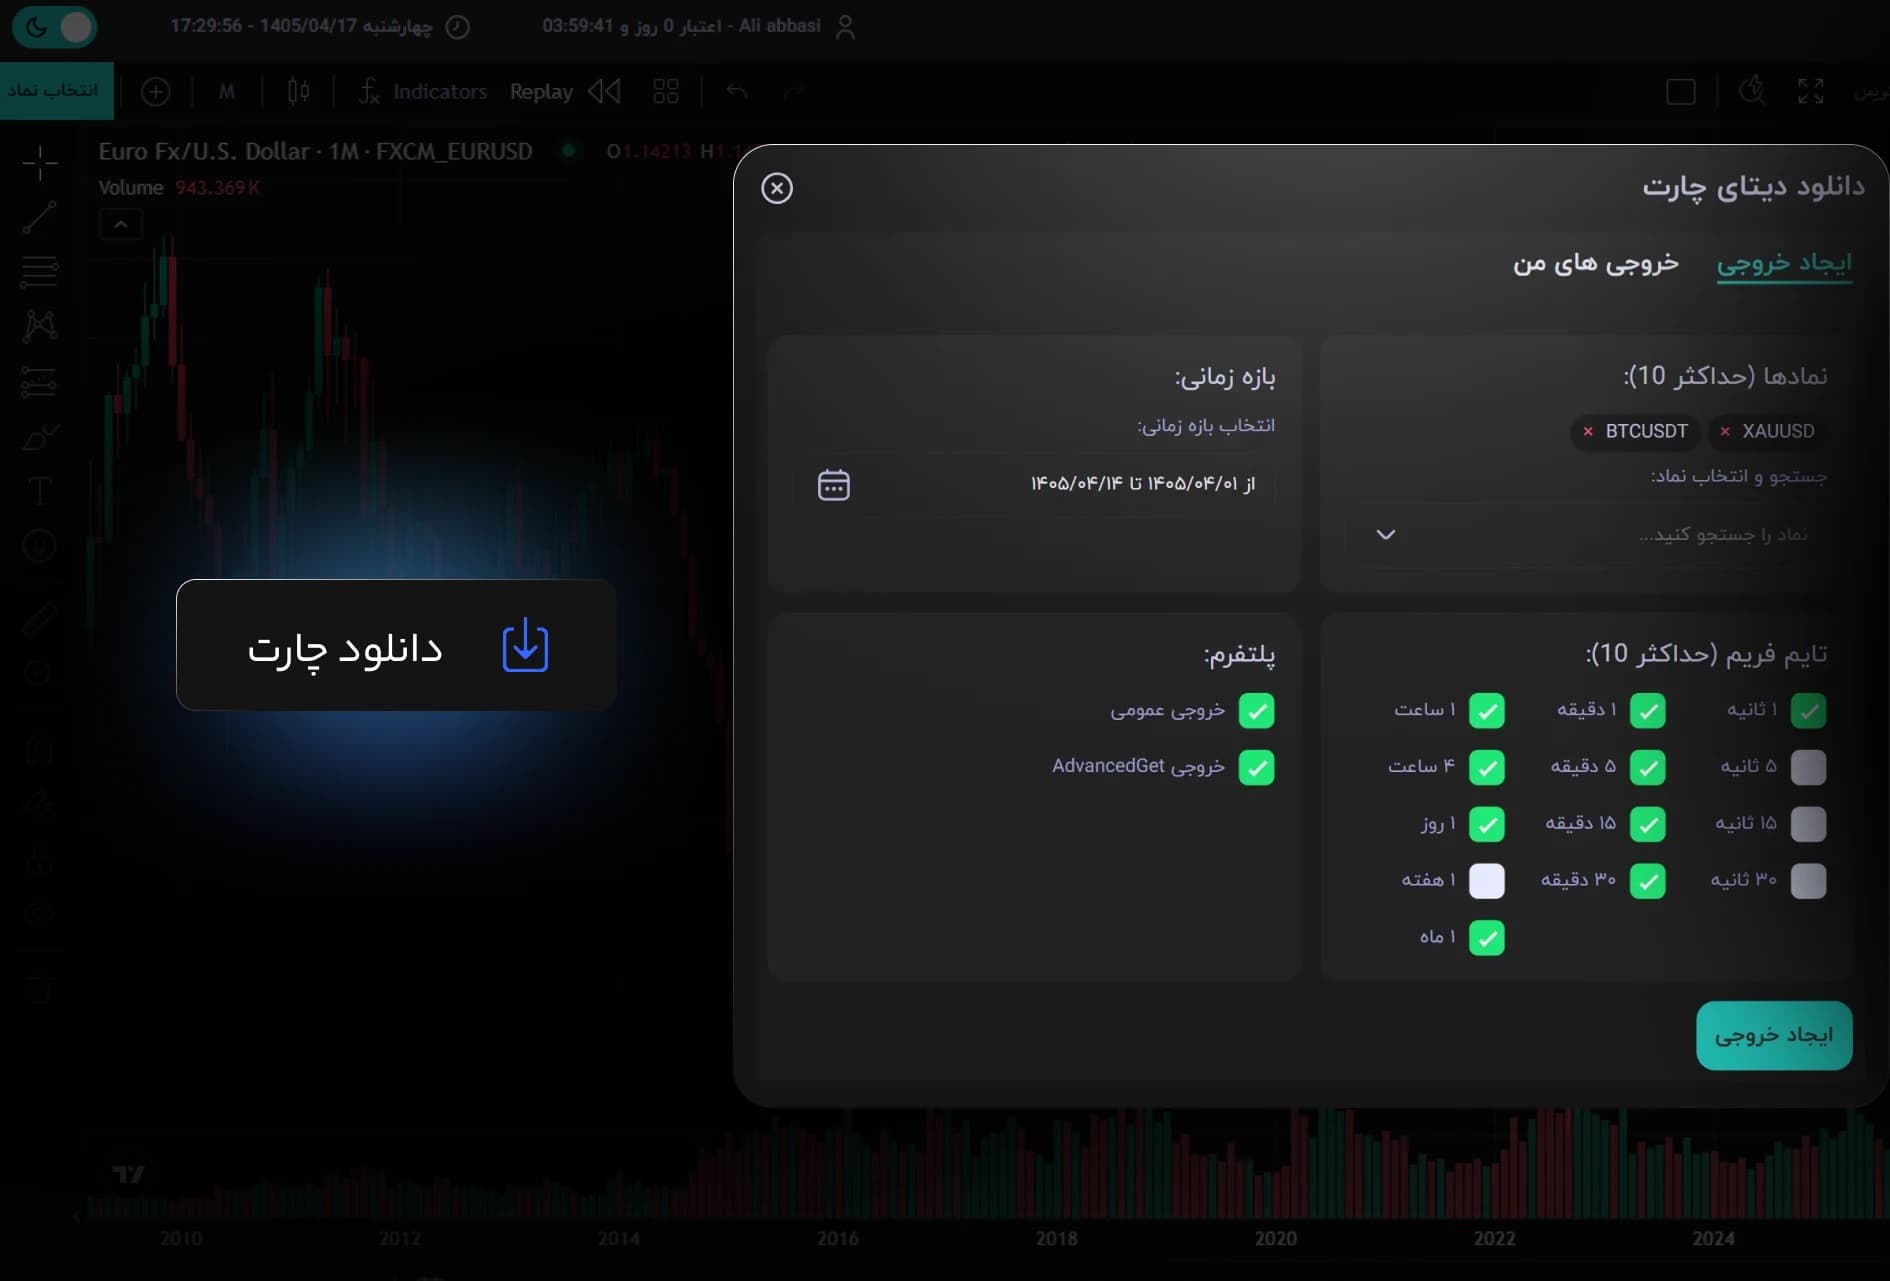Click the date range field
Viewport: 1890px width, 1281px height.
pyautogui.click(x=1035, y=485)
